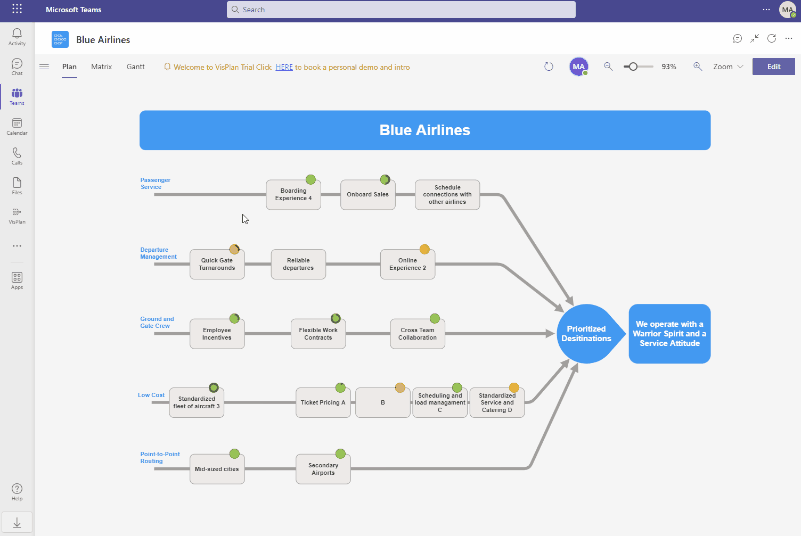Select the Employee Incentives card

(x=217, y=334)
